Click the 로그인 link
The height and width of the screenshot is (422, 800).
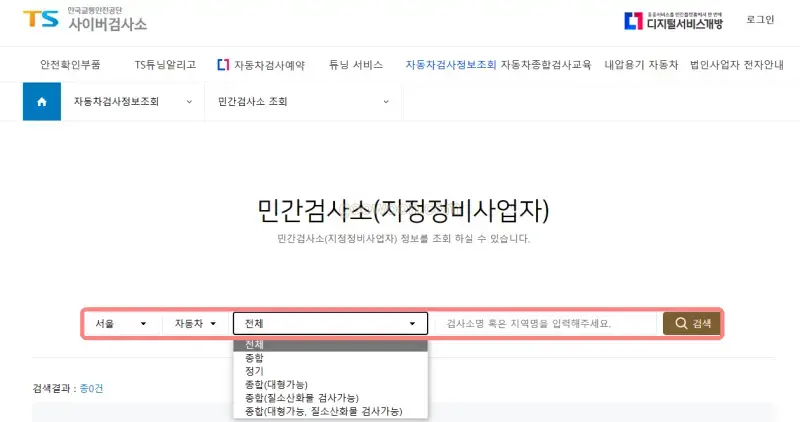[x=760, y=20]
